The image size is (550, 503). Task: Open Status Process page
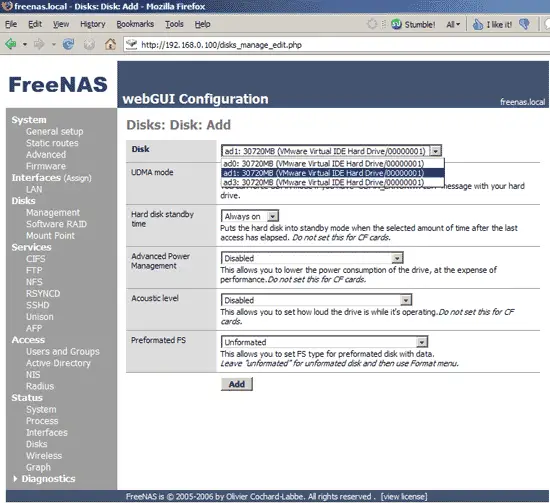click(42, 421)
